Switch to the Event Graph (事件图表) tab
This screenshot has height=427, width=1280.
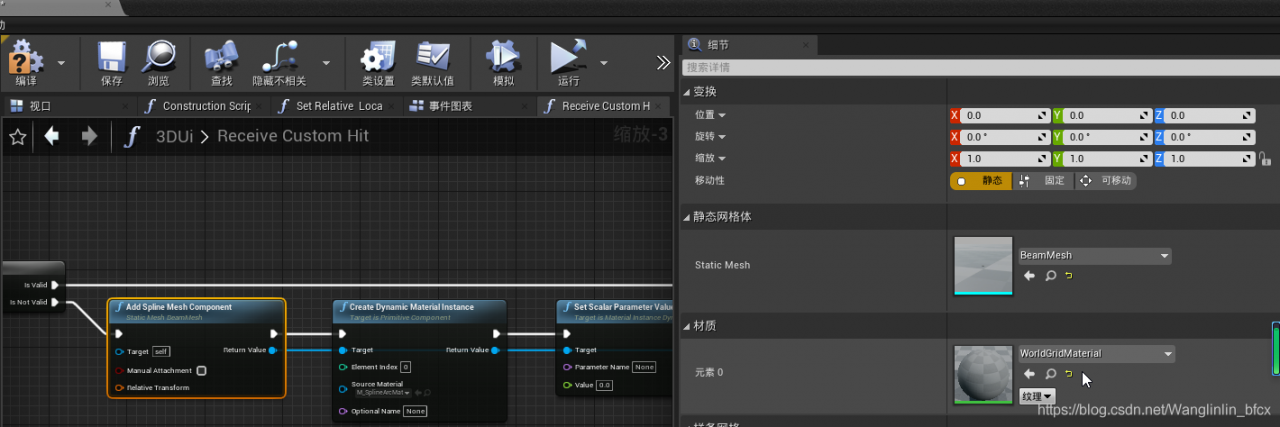(440, 106)
